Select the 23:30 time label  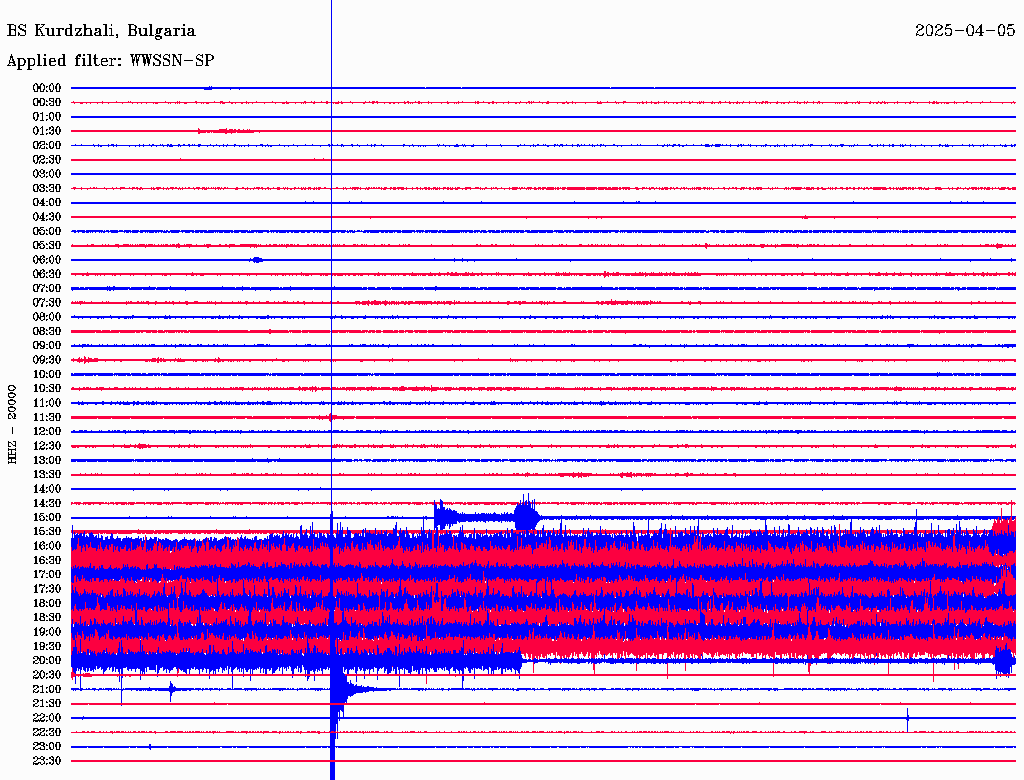(x=47, y=761)
